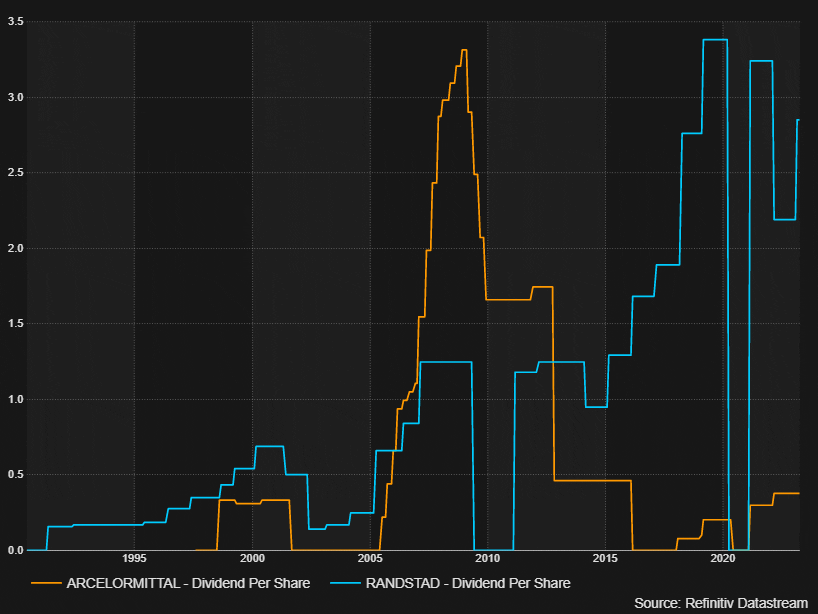Click the blue Randstad peak near 3.4
This screenshot has width=818, height=614.
tap(715, 40)
